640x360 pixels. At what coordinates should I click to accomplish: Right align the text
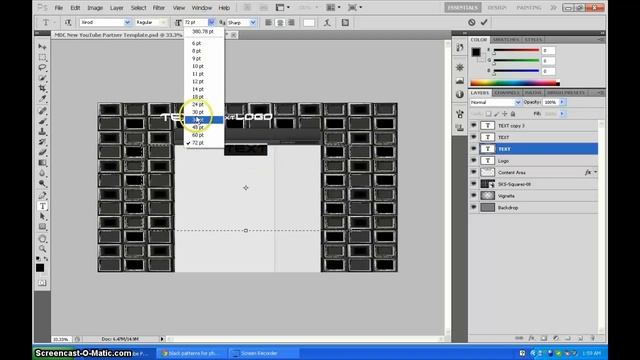[291, 22]
